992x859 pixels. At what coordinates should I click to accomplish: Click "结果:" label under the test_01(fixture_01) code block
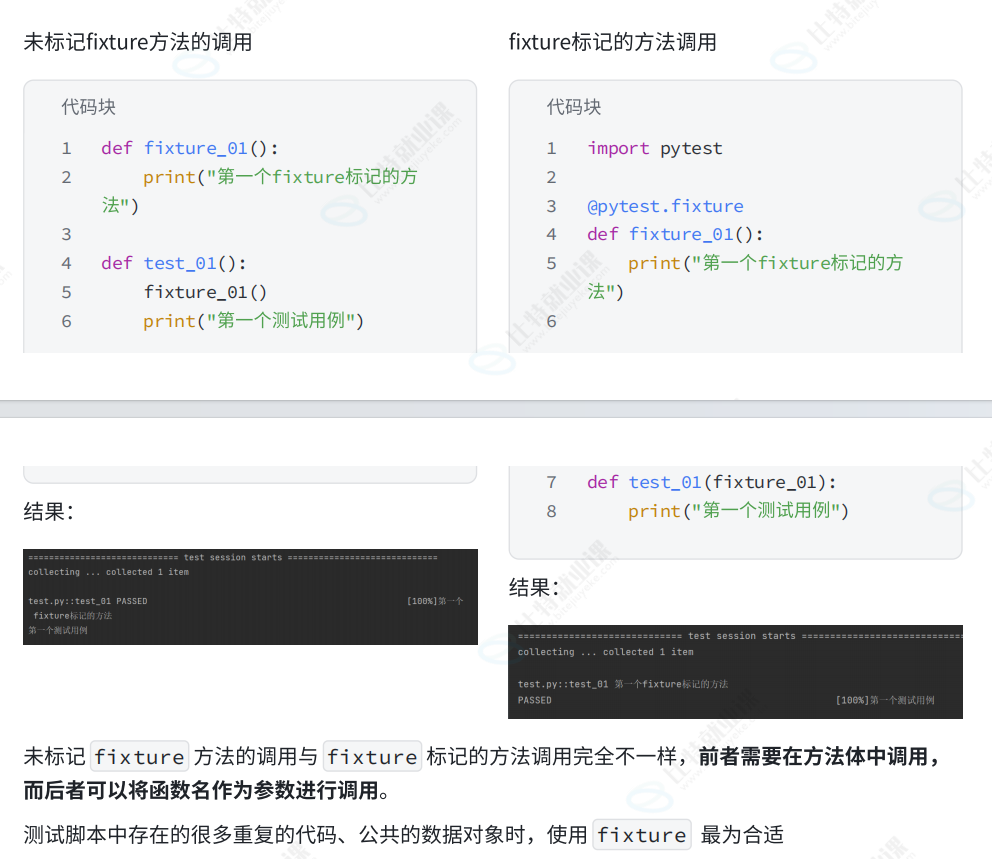coord(535,588)
